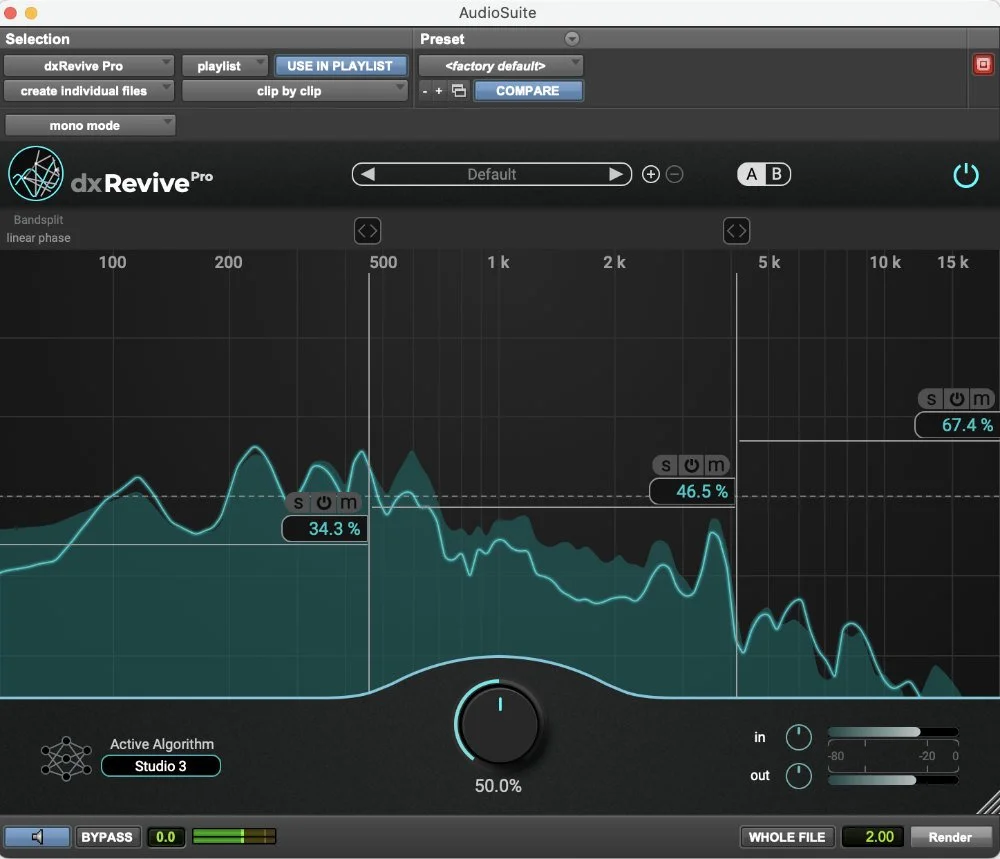Select the previous preset arrow
Viewport: 1000px width, 859px height.
coord(368,174)
